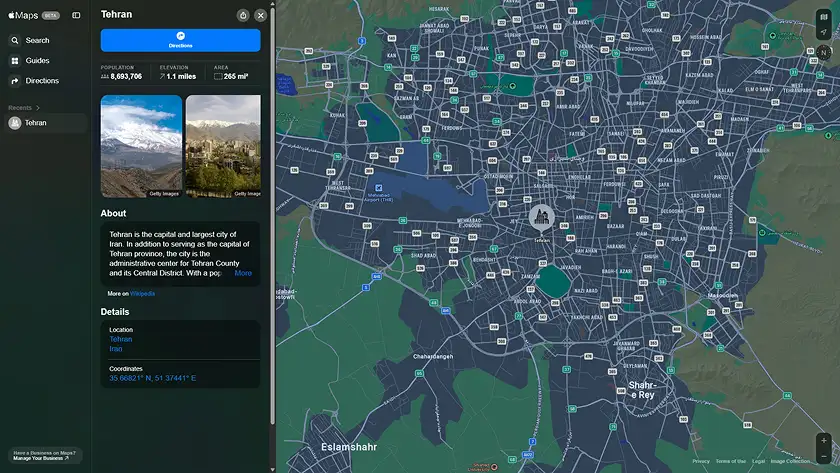This screenshot has width=840, height=473.
Task: Click the Tehran city pin on map
Action: [542, 217]
